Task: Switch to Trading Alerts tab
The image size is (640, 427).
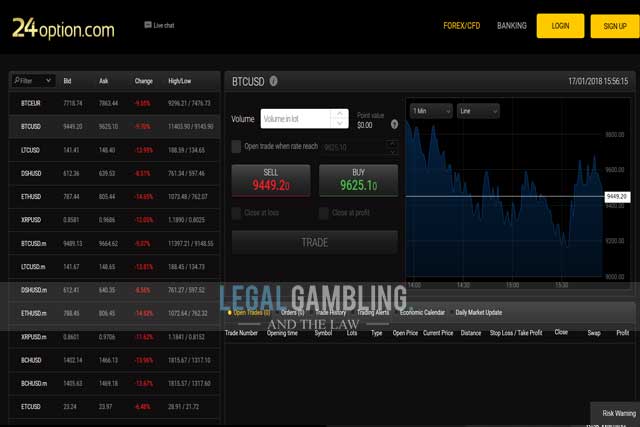Action: (373, 313)
